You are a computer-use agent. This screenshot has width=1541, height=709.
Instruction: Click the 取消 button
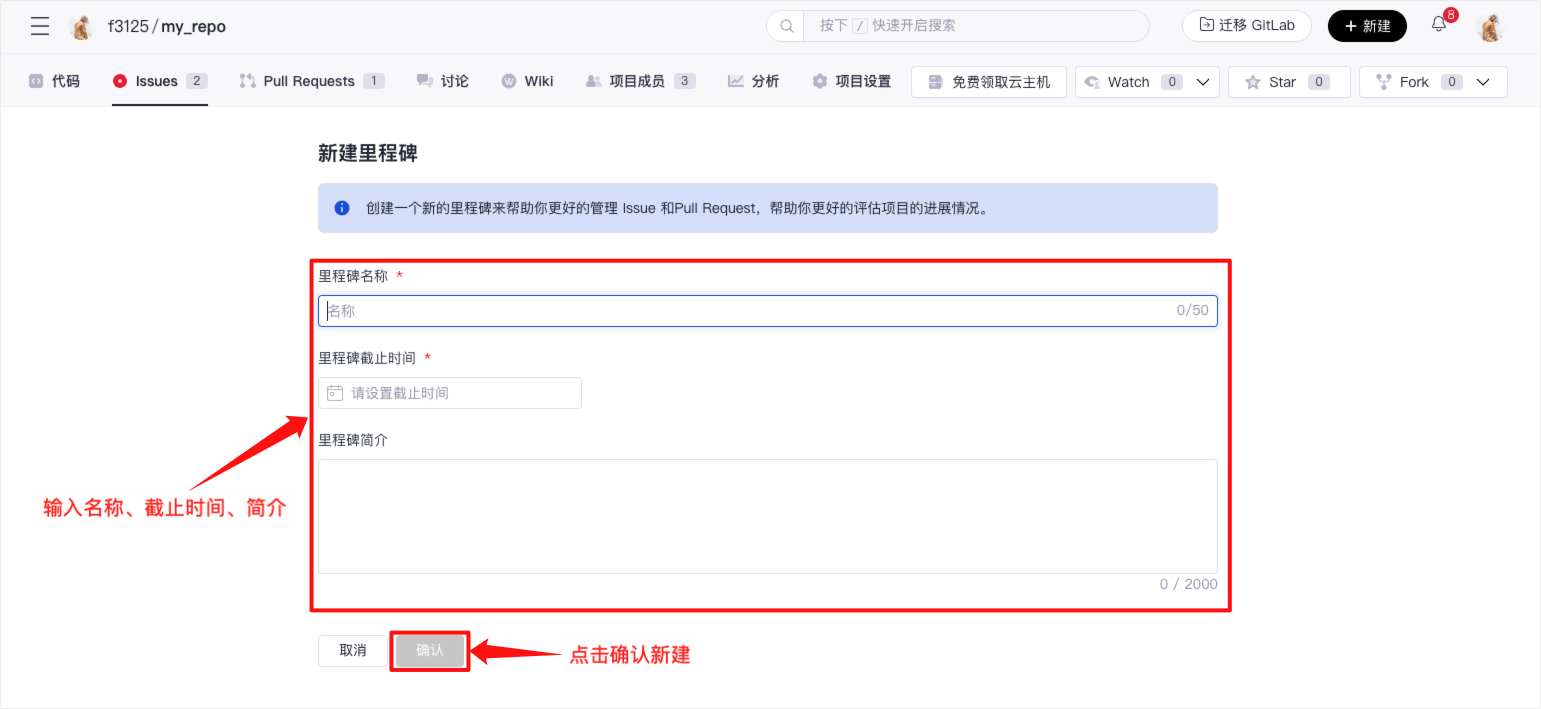tap(352, 651)
